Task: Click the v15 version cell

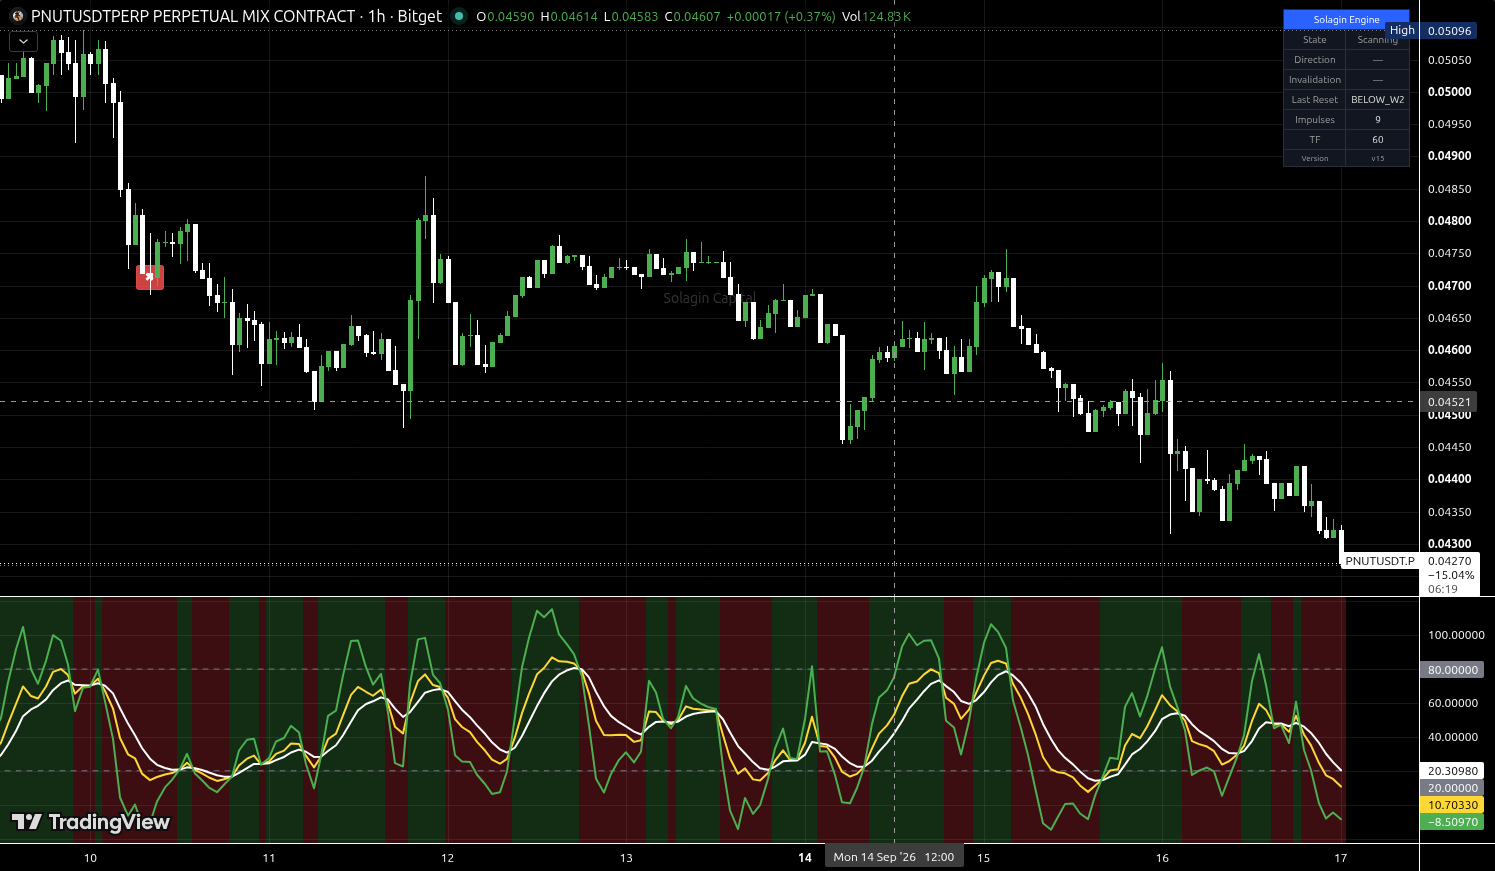Action: click(1378, 159)
